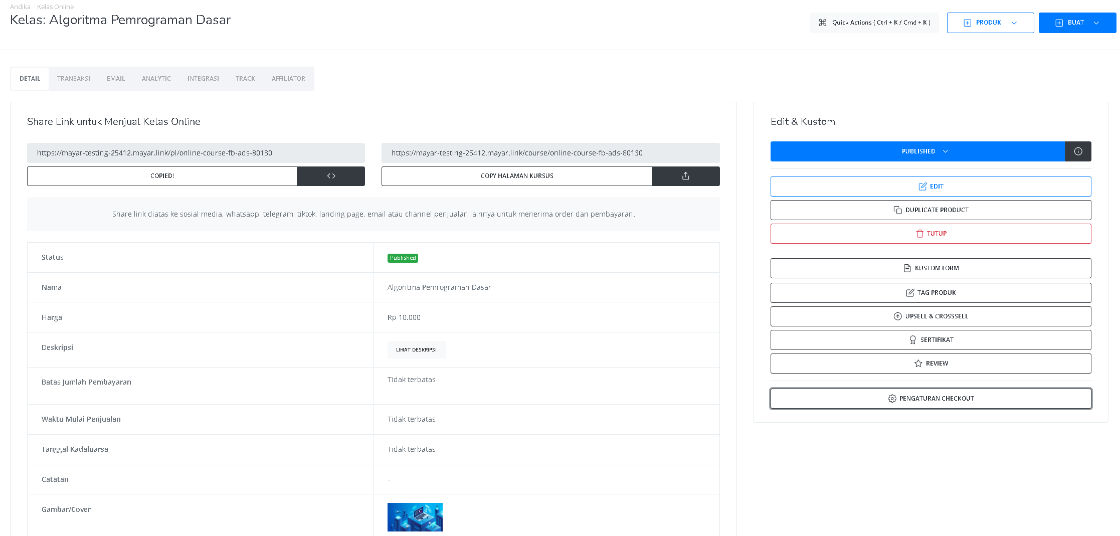Expand the BUAT dropdown

1076,23
